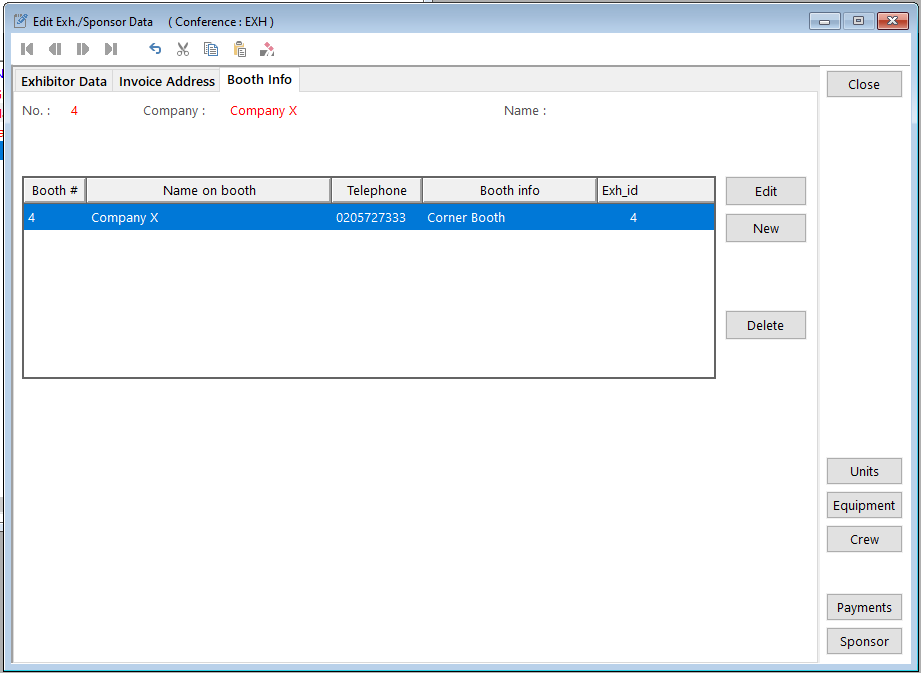Click the Name on booth column header
The width and height of the screenshot is (921, 673).
pyautogui.click(x=209, y=191)
